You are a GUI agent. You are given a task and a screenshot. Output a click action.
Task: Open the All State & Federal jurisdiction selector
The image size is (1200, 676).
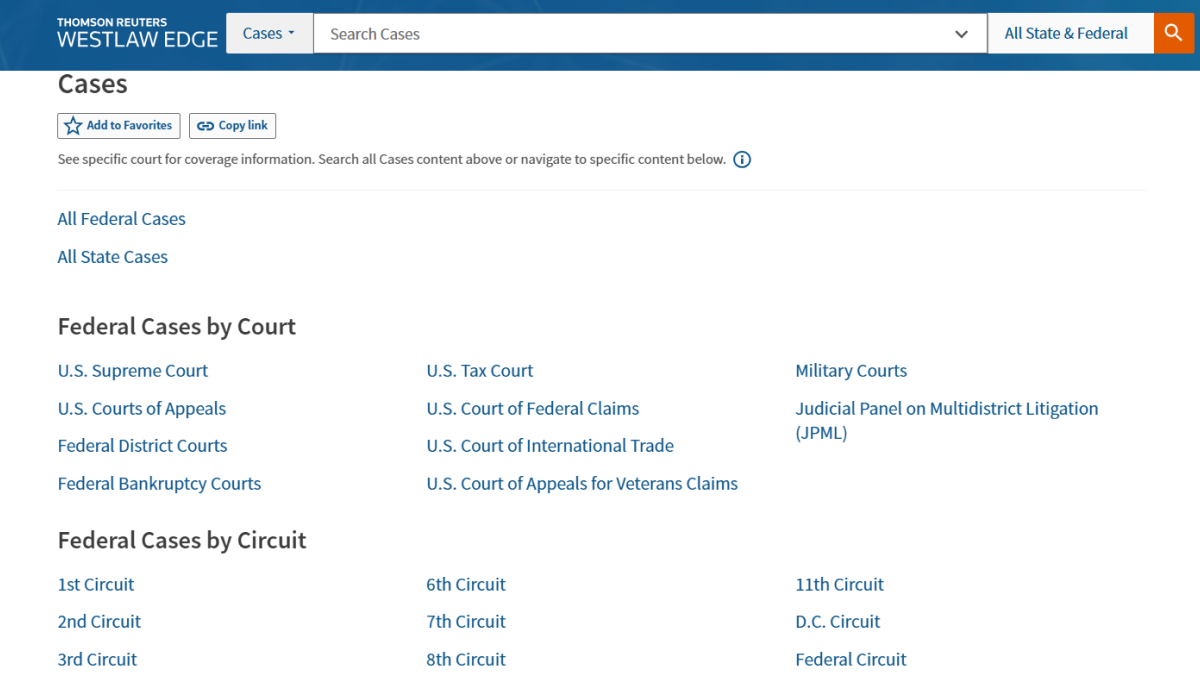(1066, 34)
